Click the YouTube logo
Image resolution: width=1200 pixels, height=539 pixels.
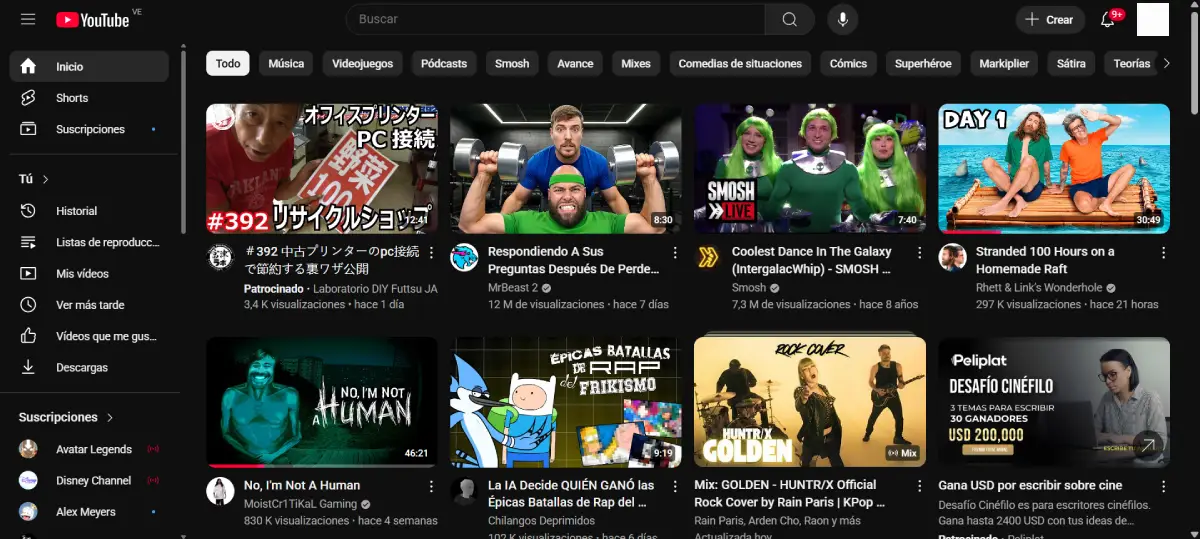(93, 20)
